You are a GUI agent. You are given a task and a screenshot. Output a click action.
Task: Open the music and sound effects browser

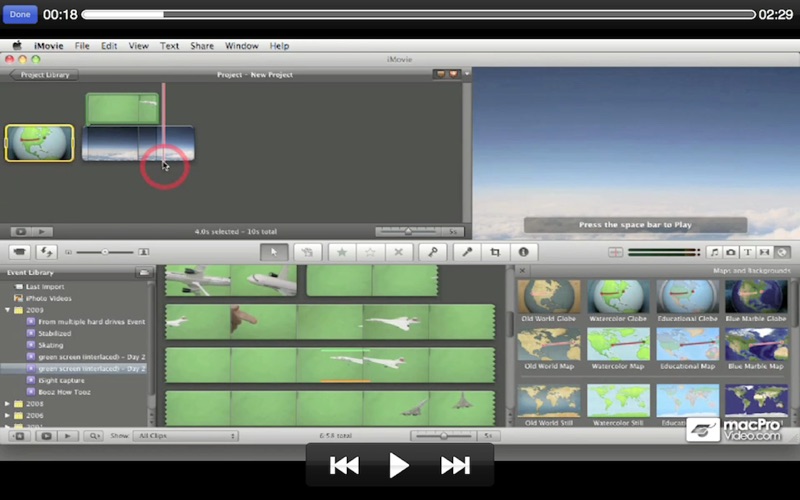[714, 252]
